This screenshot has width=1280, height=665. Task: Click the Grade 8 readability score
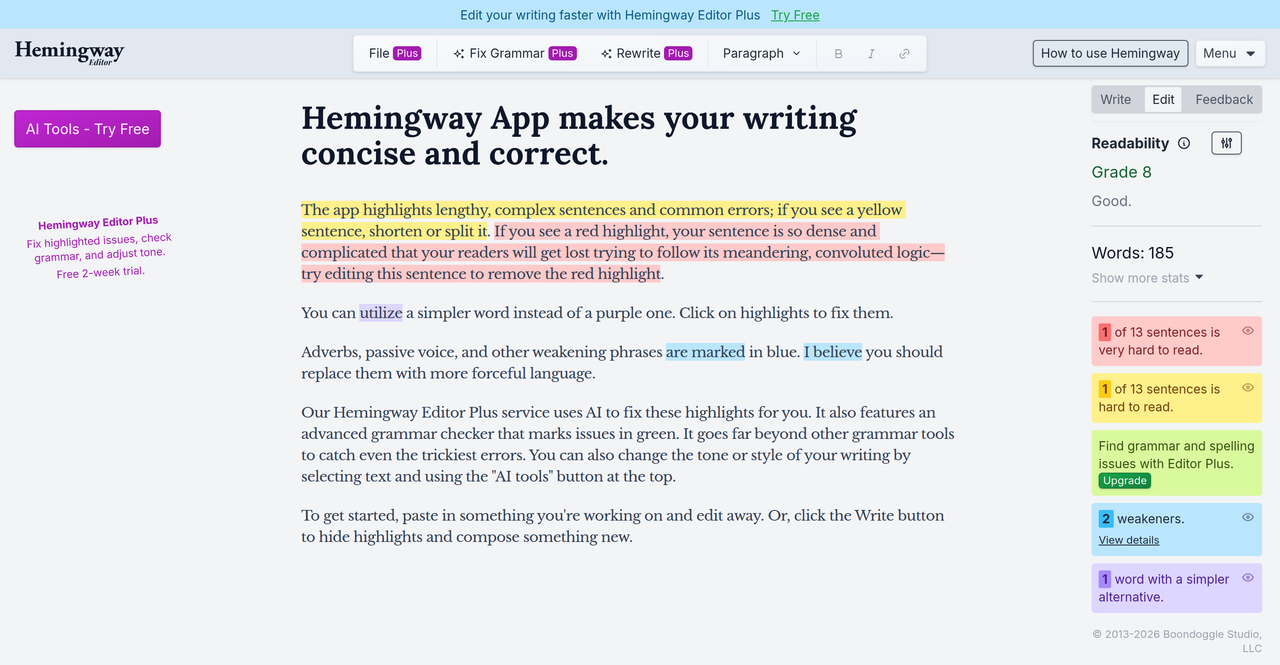tap(1121, 172)
